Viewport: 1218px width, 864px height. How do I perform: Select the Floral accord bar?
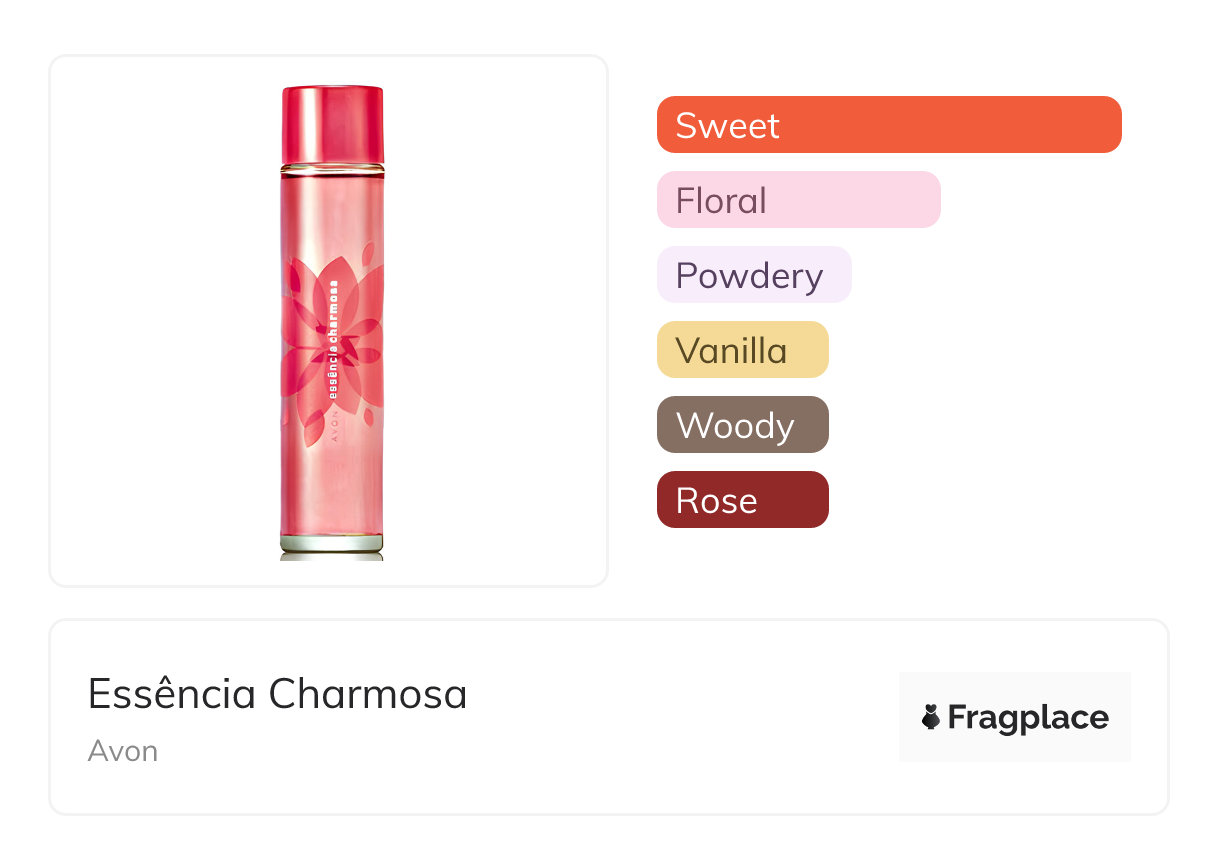click(x=798, y=200)
